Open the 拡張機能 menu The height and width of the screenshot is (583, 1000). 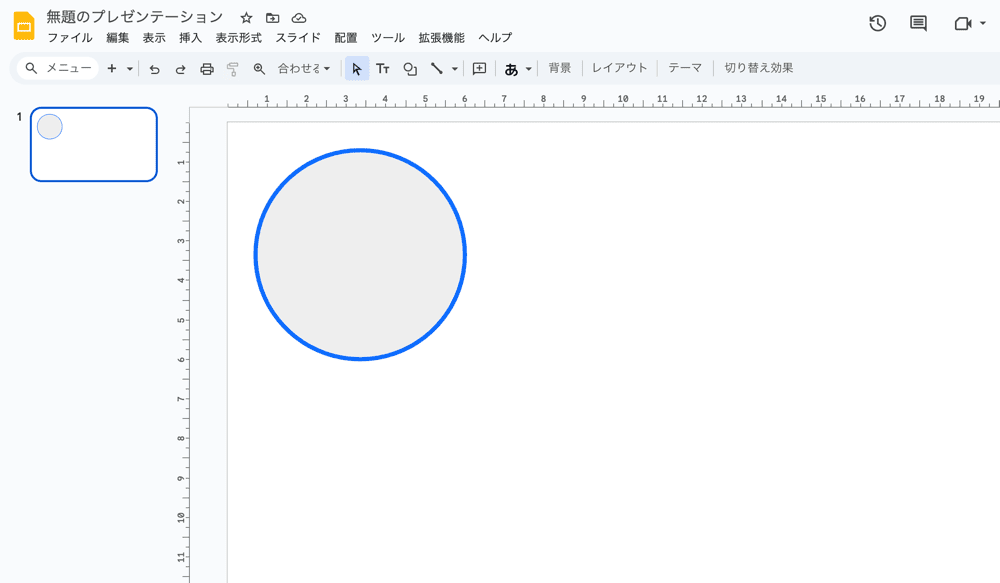tap(441, 38)
